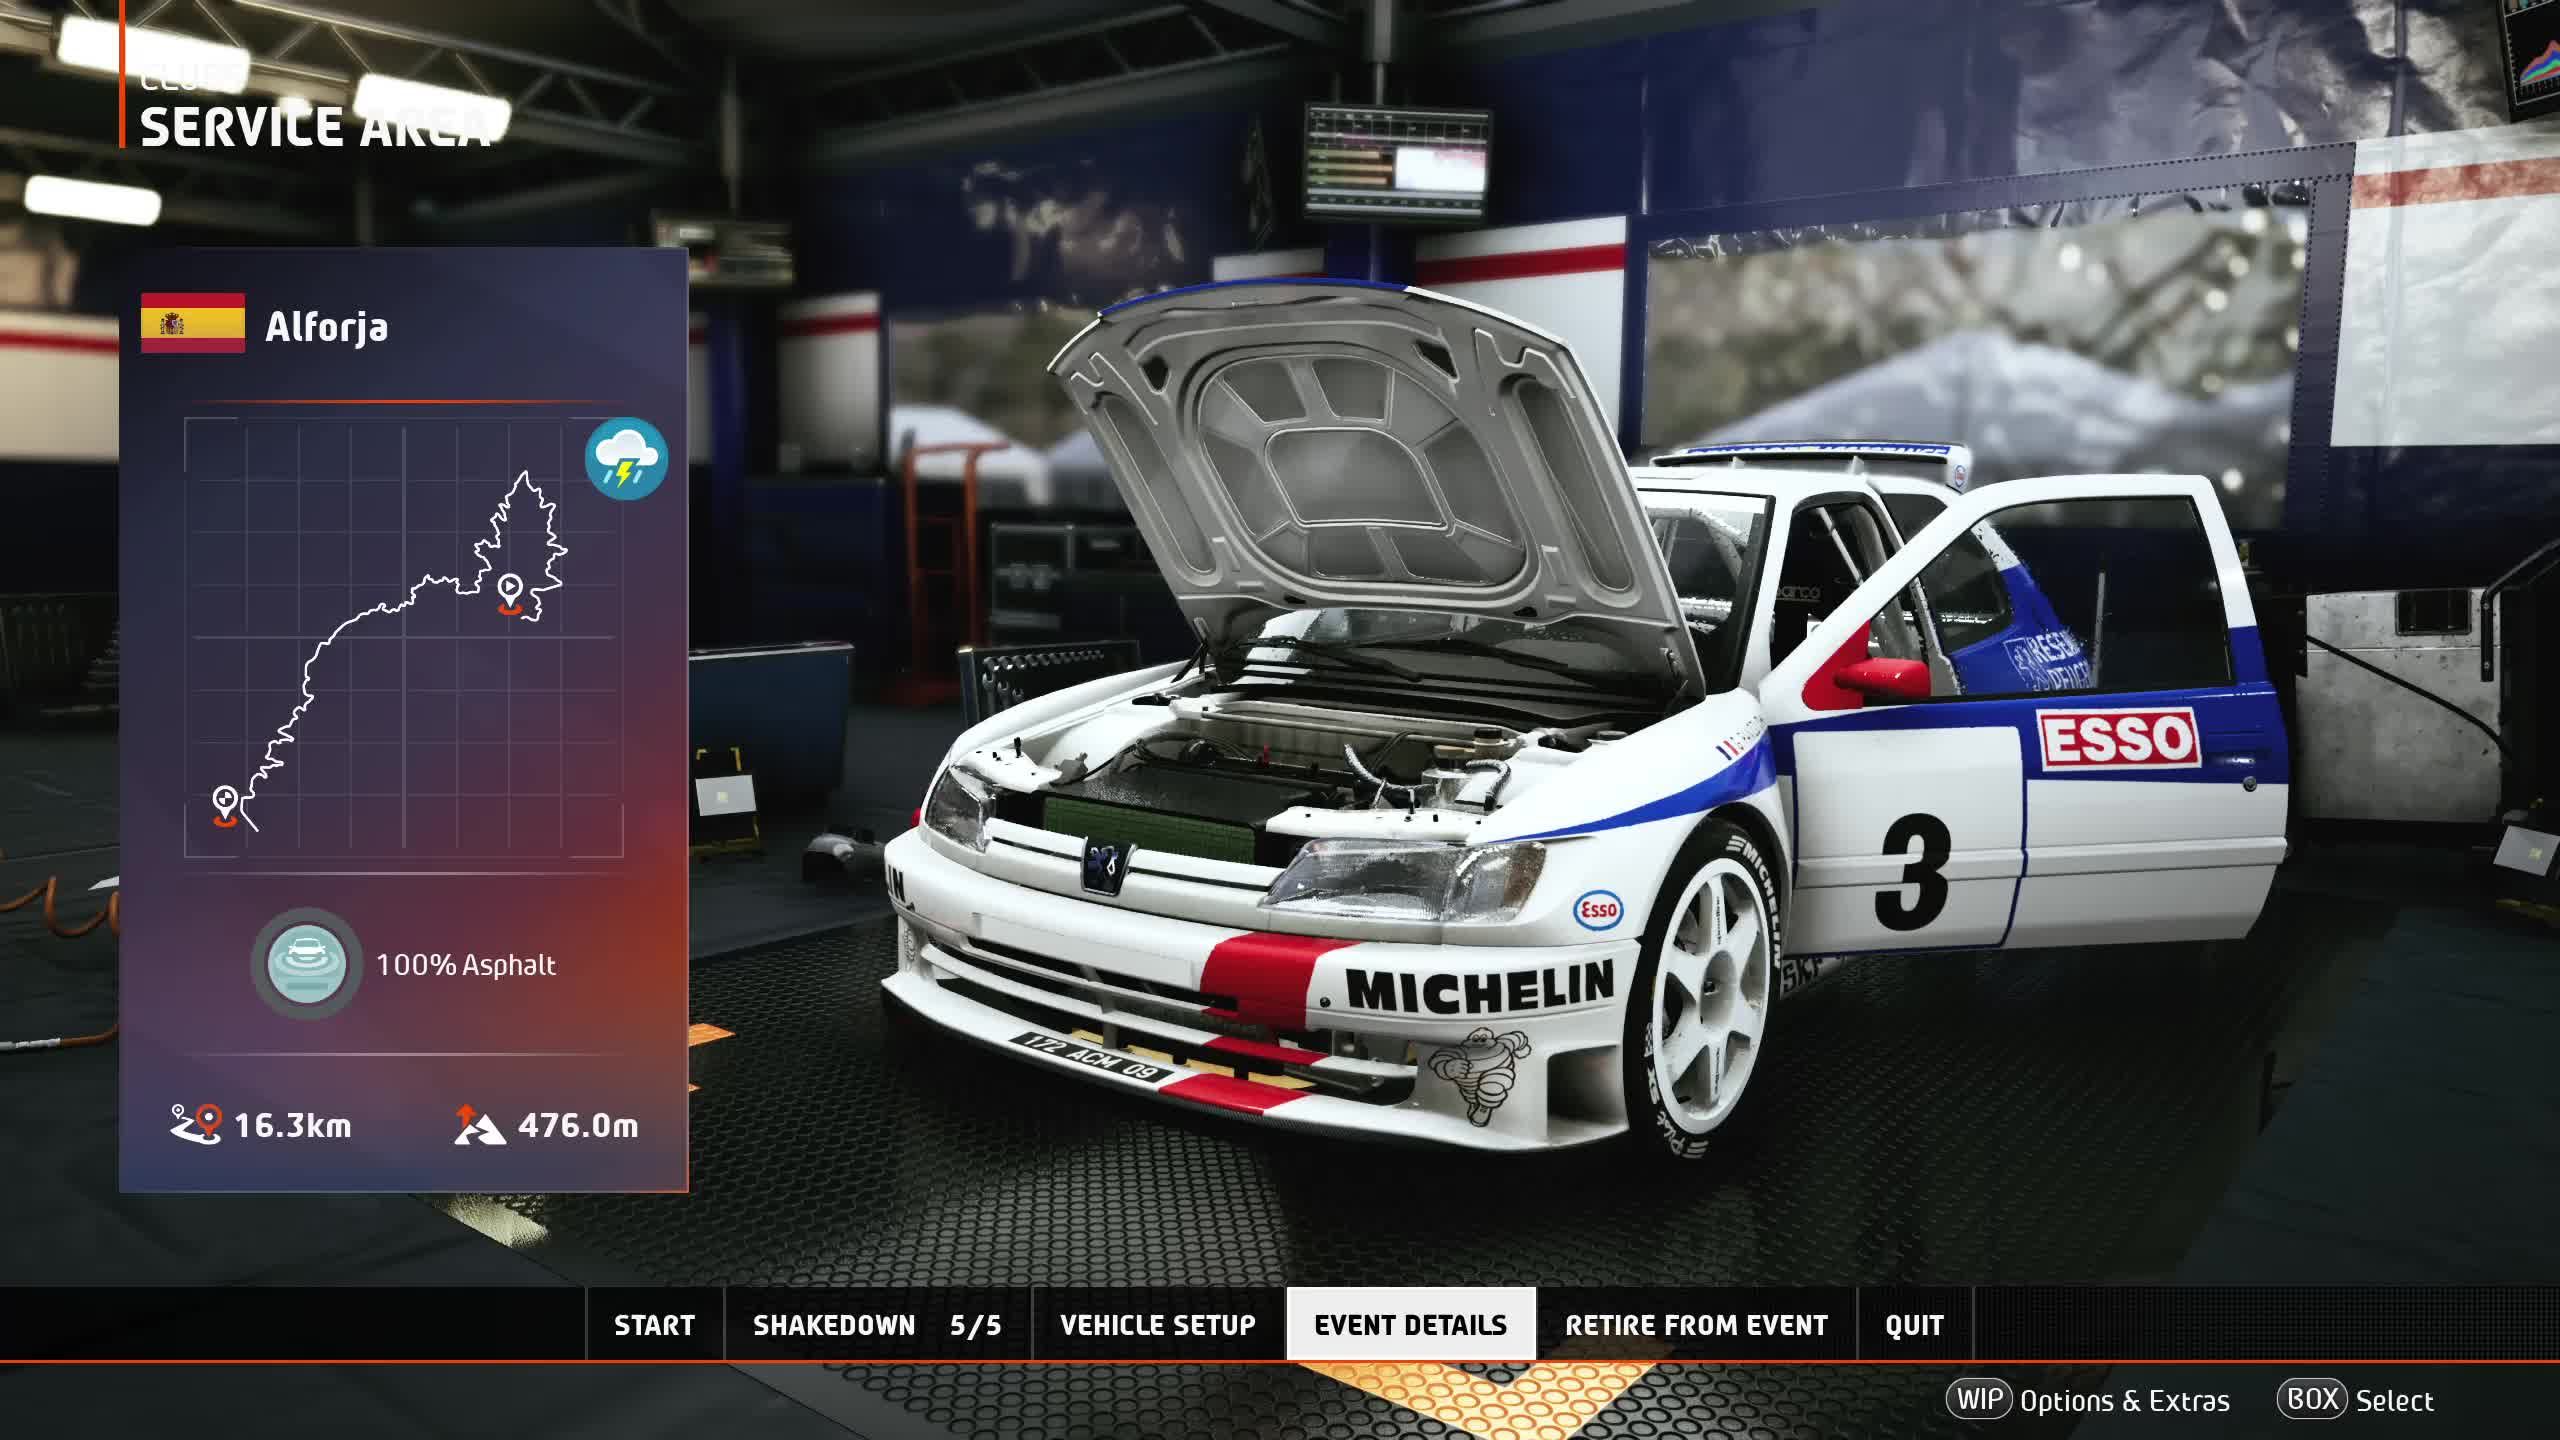Viewport: 2560px width, 1440px height.
Task: Open the SHAKEDOWN 5/5 option
Action: [877, 1325]
